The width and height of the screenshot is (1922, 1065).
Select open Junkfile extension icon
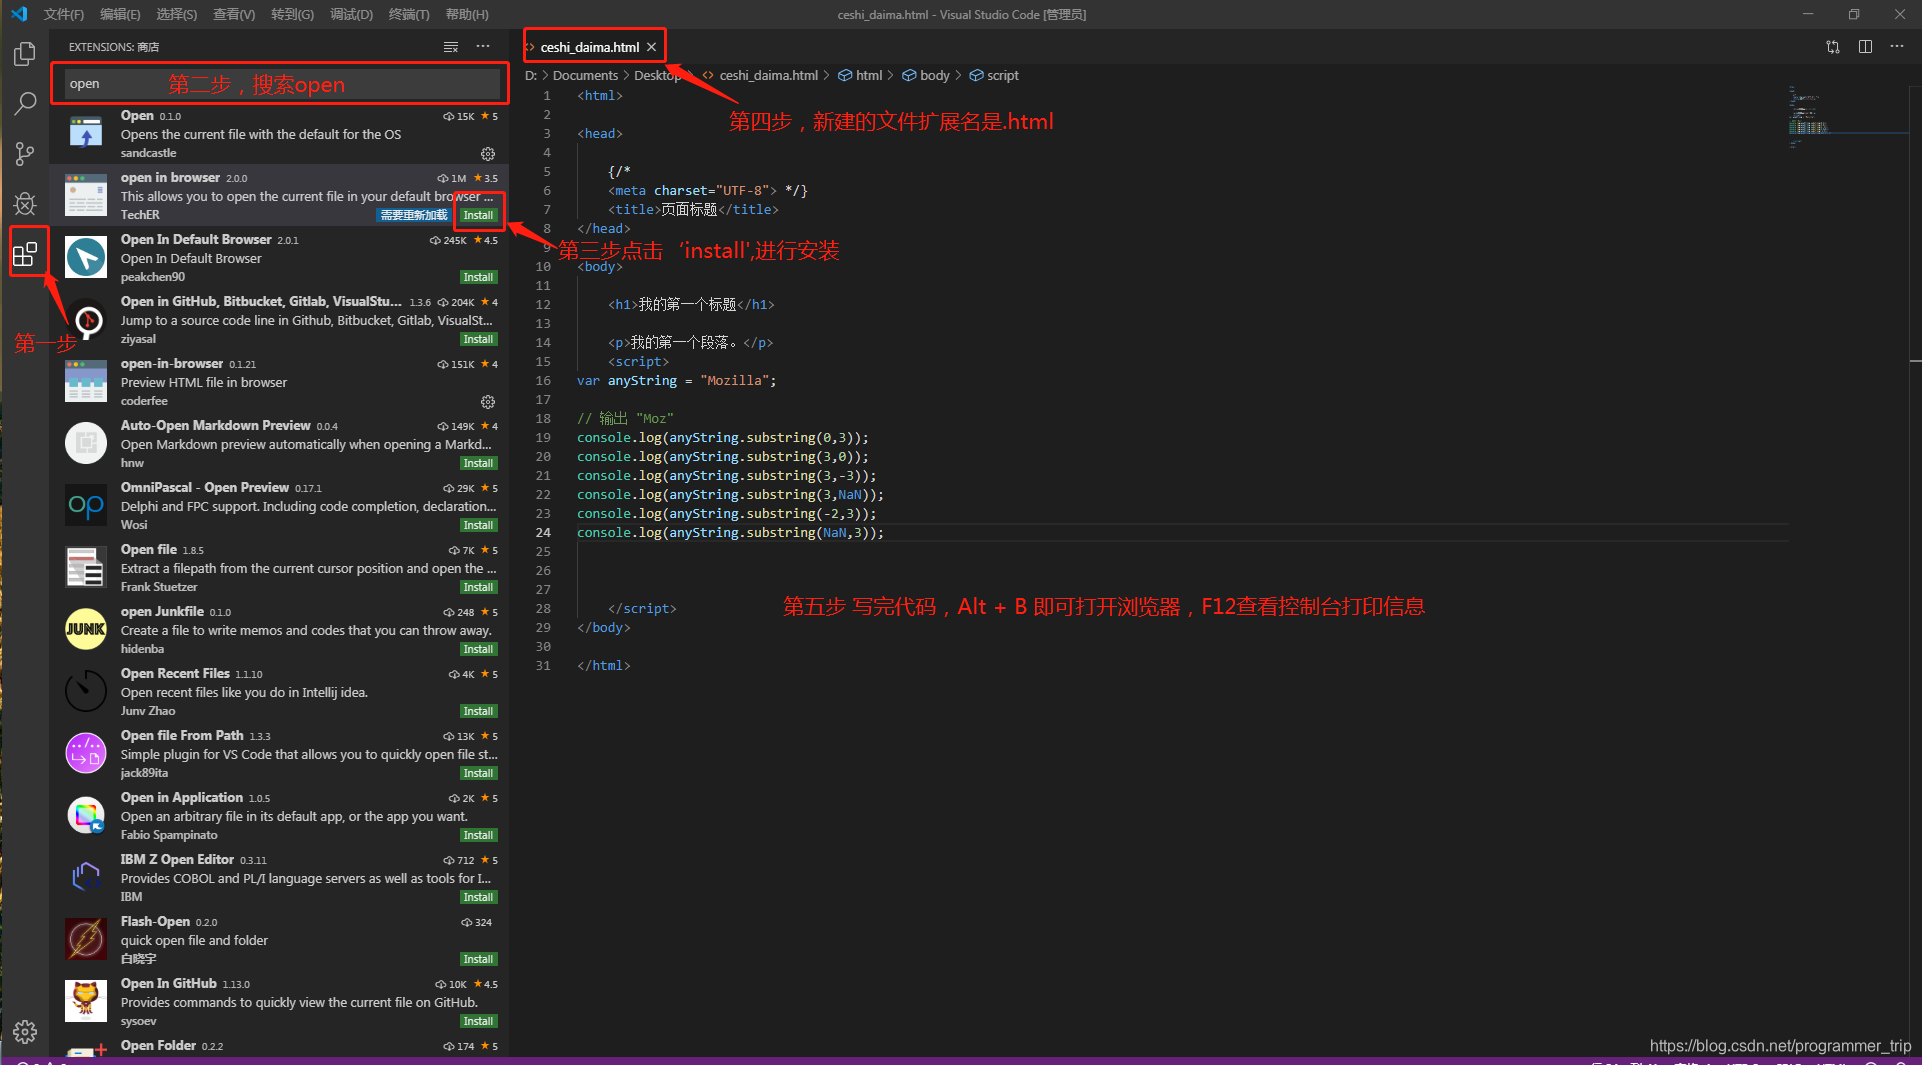[x=86, y=629]
